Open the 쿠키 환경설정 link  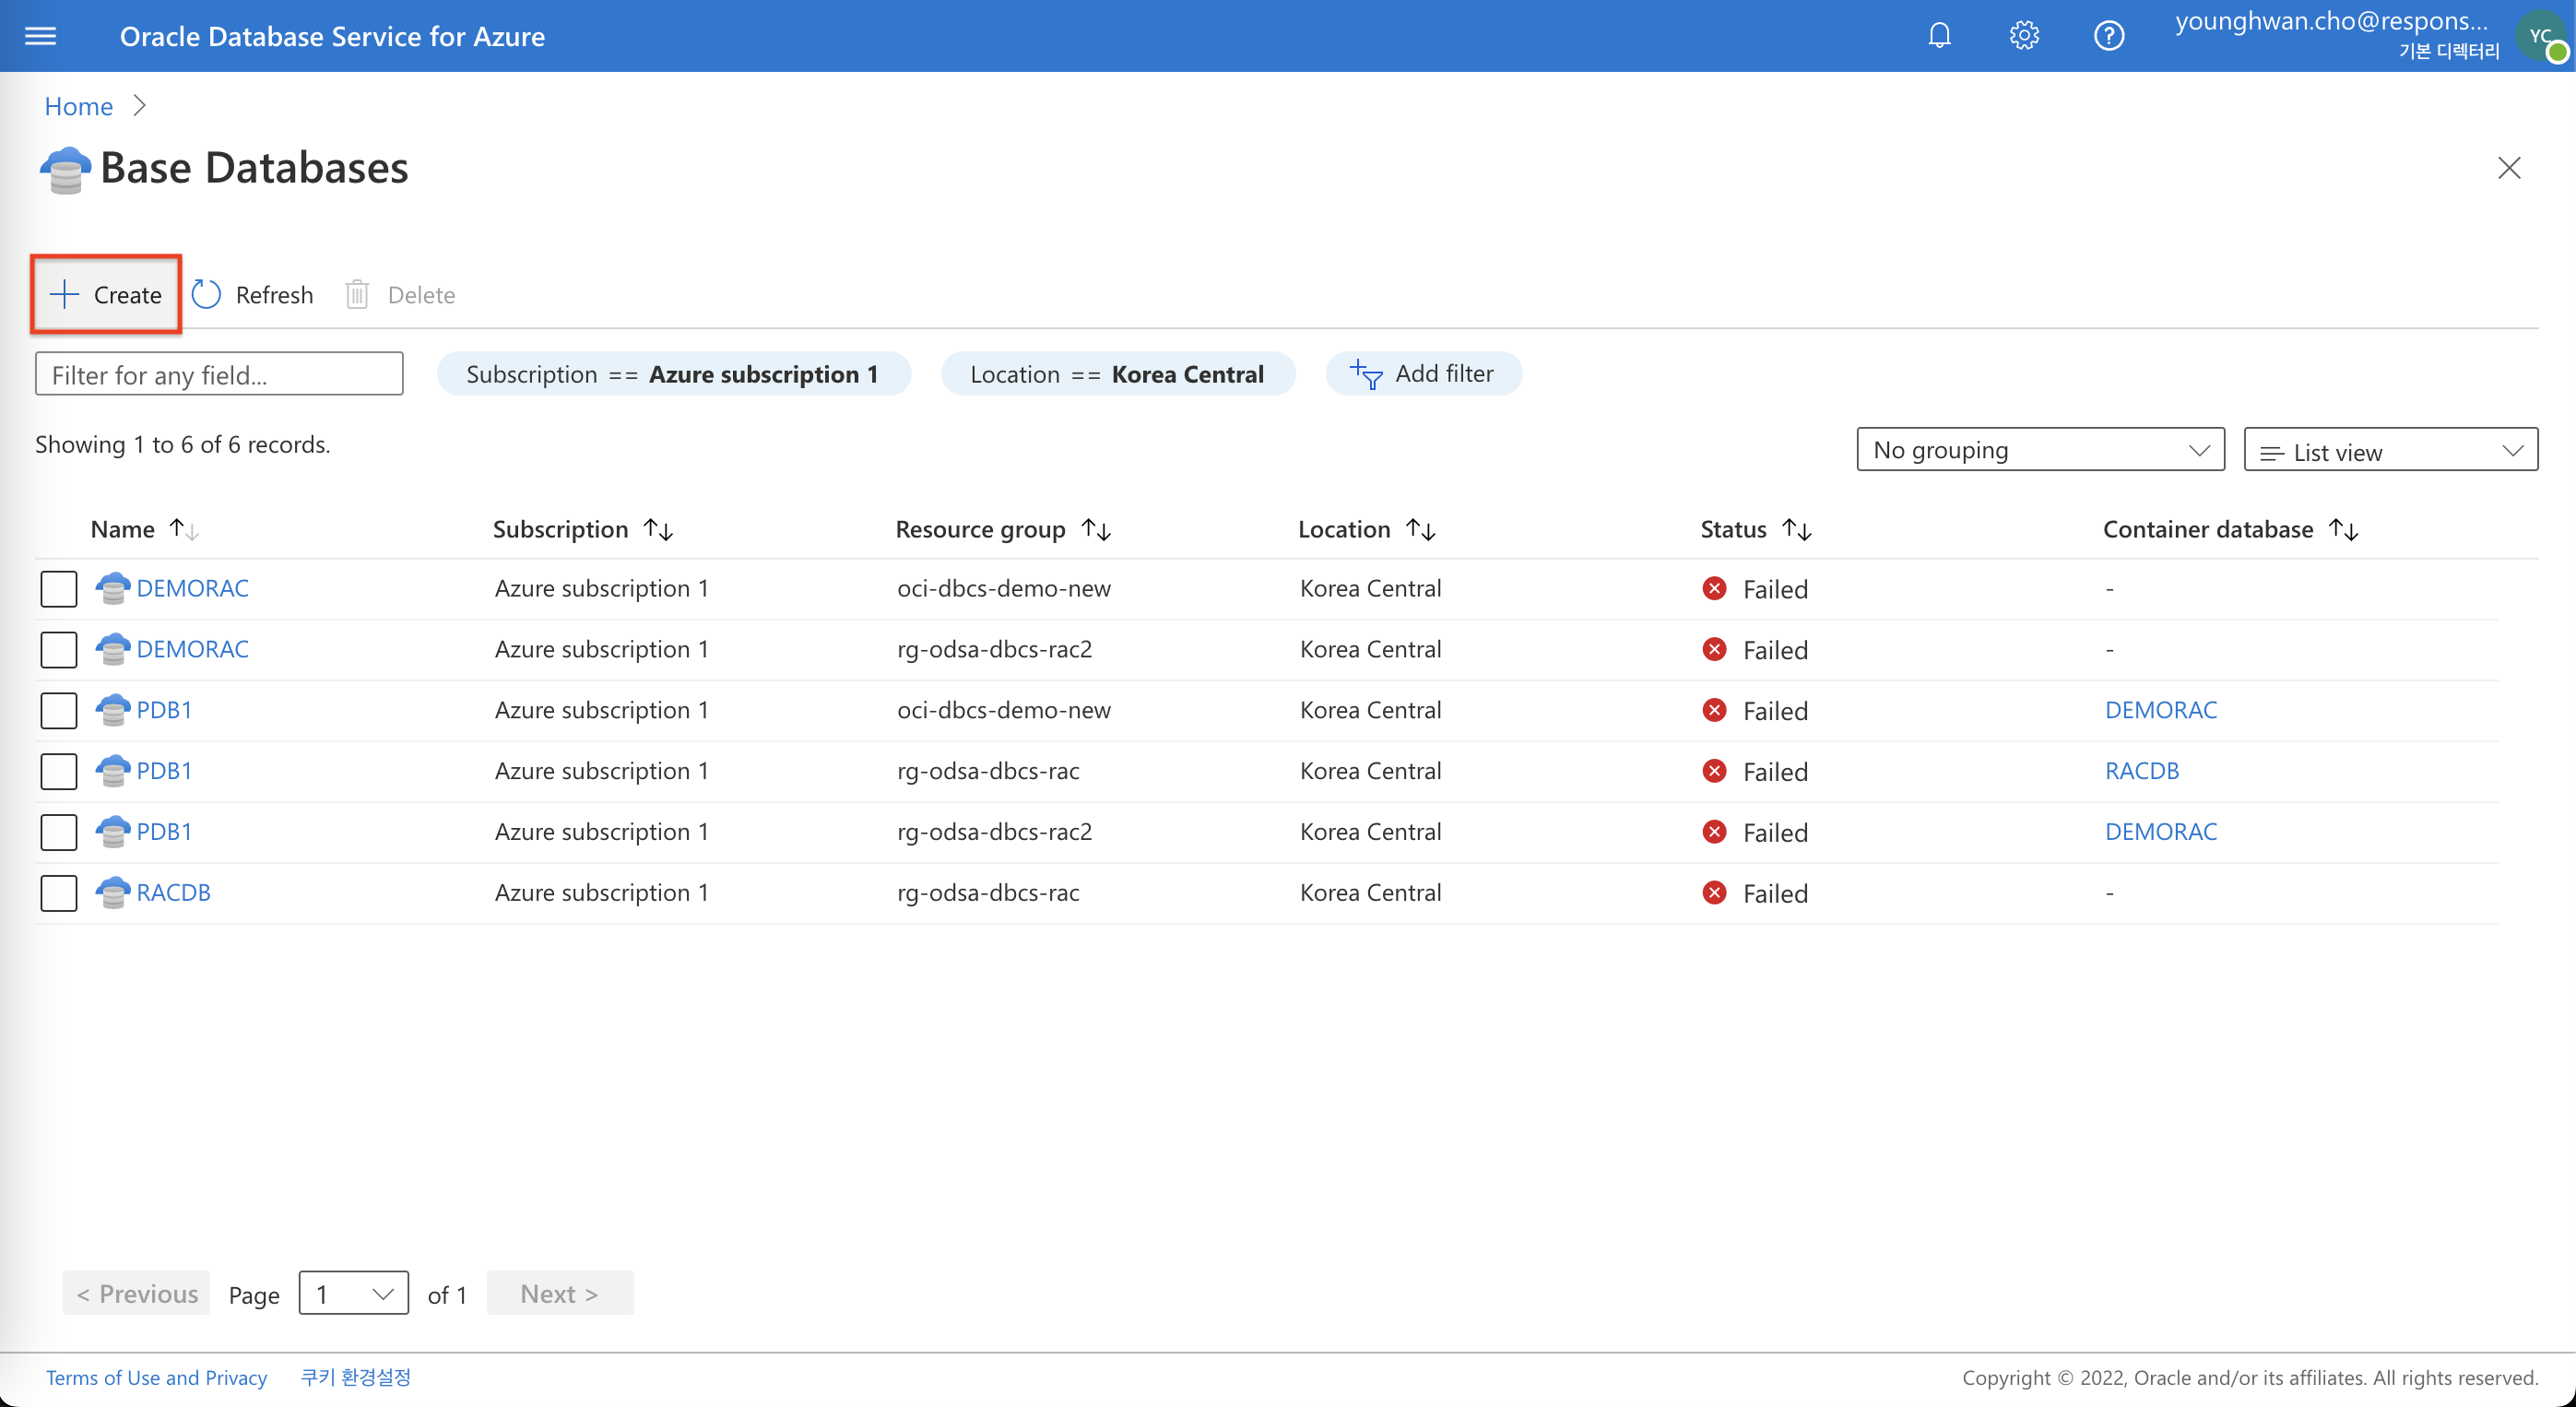(x=356, y=1377)
